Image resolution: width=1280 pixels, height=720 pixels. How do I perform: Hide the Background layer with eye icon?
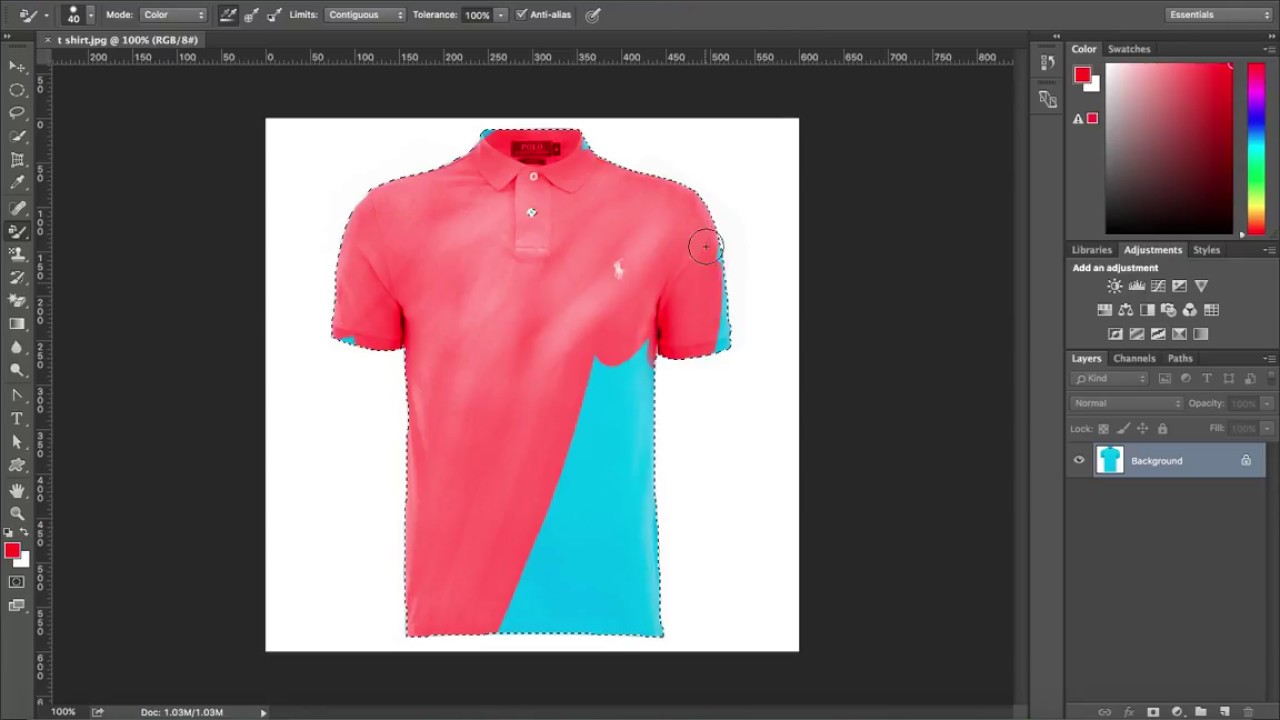click(1079, 461)
